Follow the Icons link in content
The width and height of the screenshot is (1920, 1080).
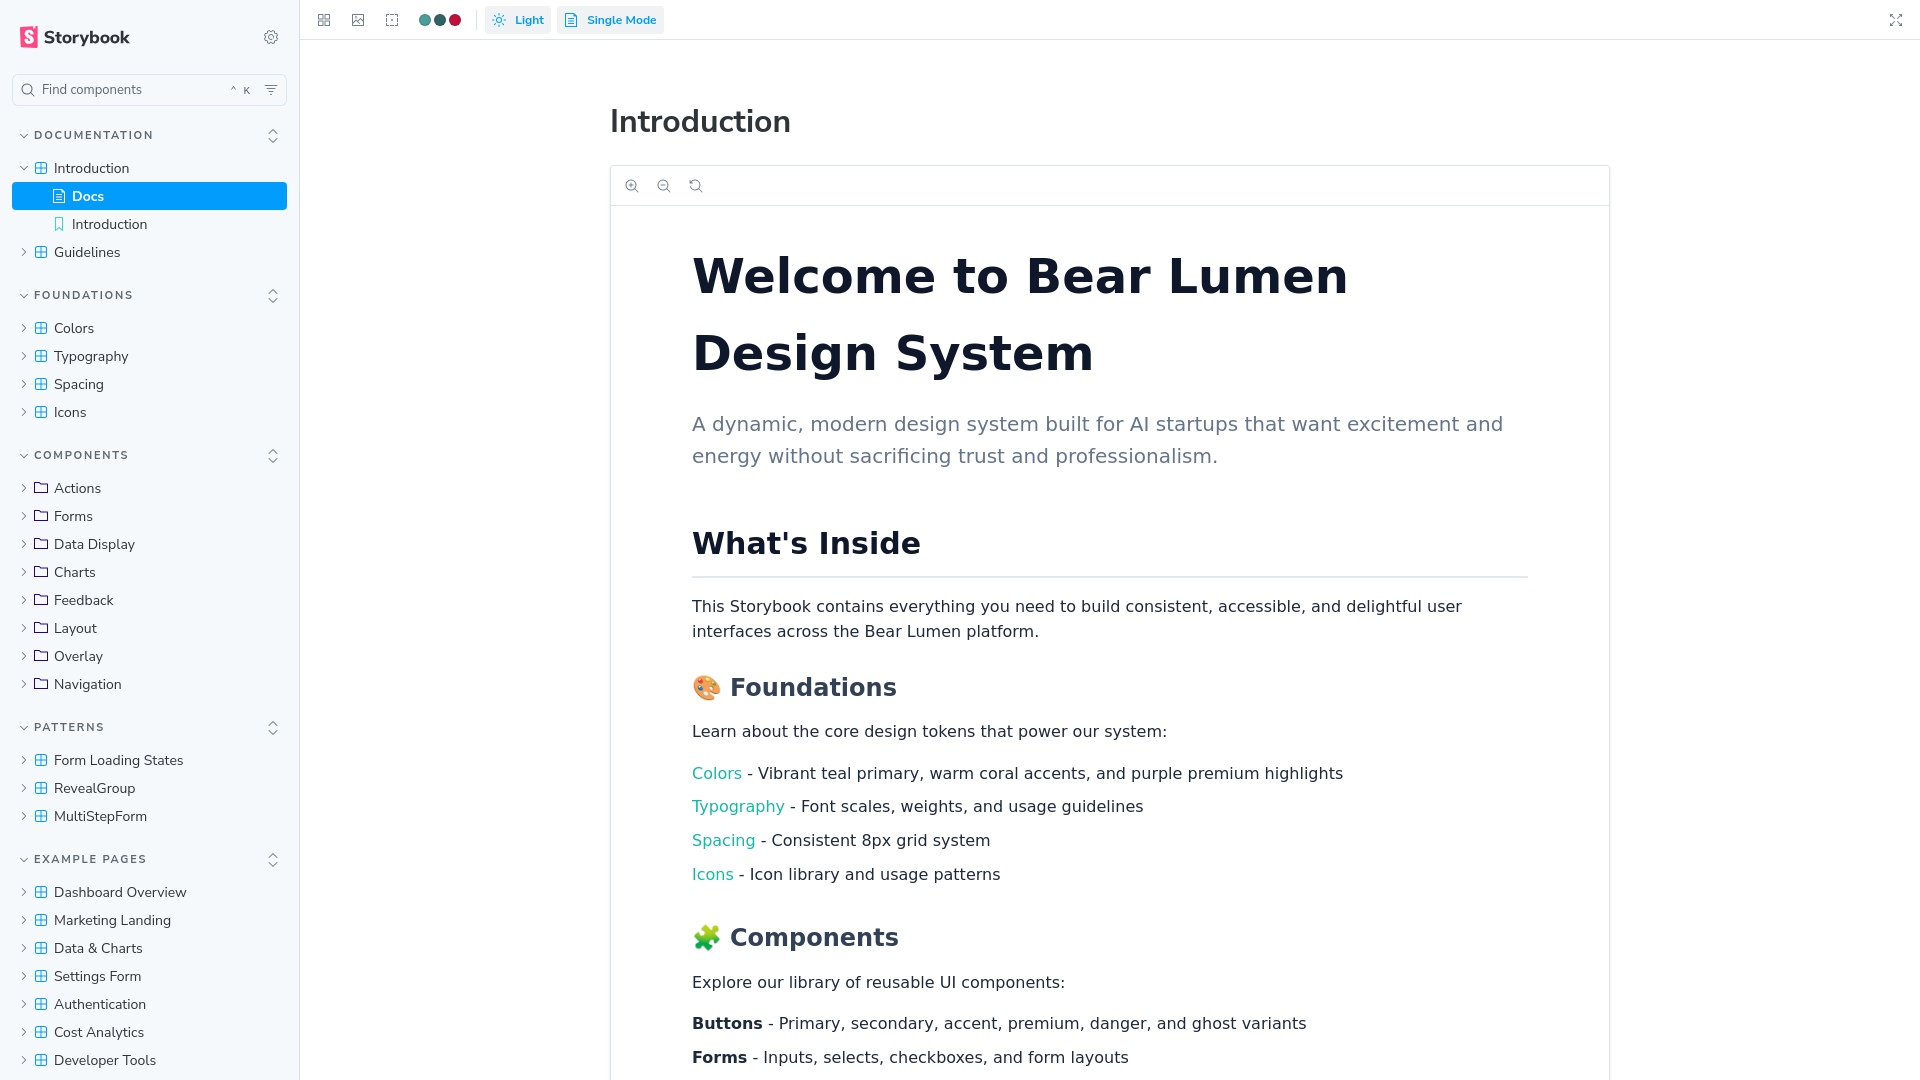712,874
